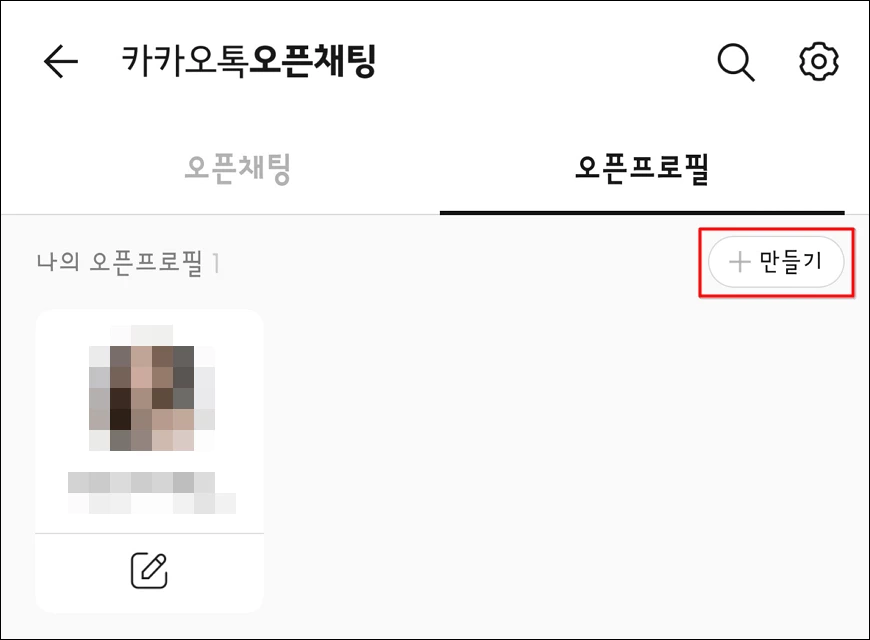Image resolution: width=870 pixels, height=640 pixels.
Task: Open open-chat settings gear icon
Action: (818, 61)
